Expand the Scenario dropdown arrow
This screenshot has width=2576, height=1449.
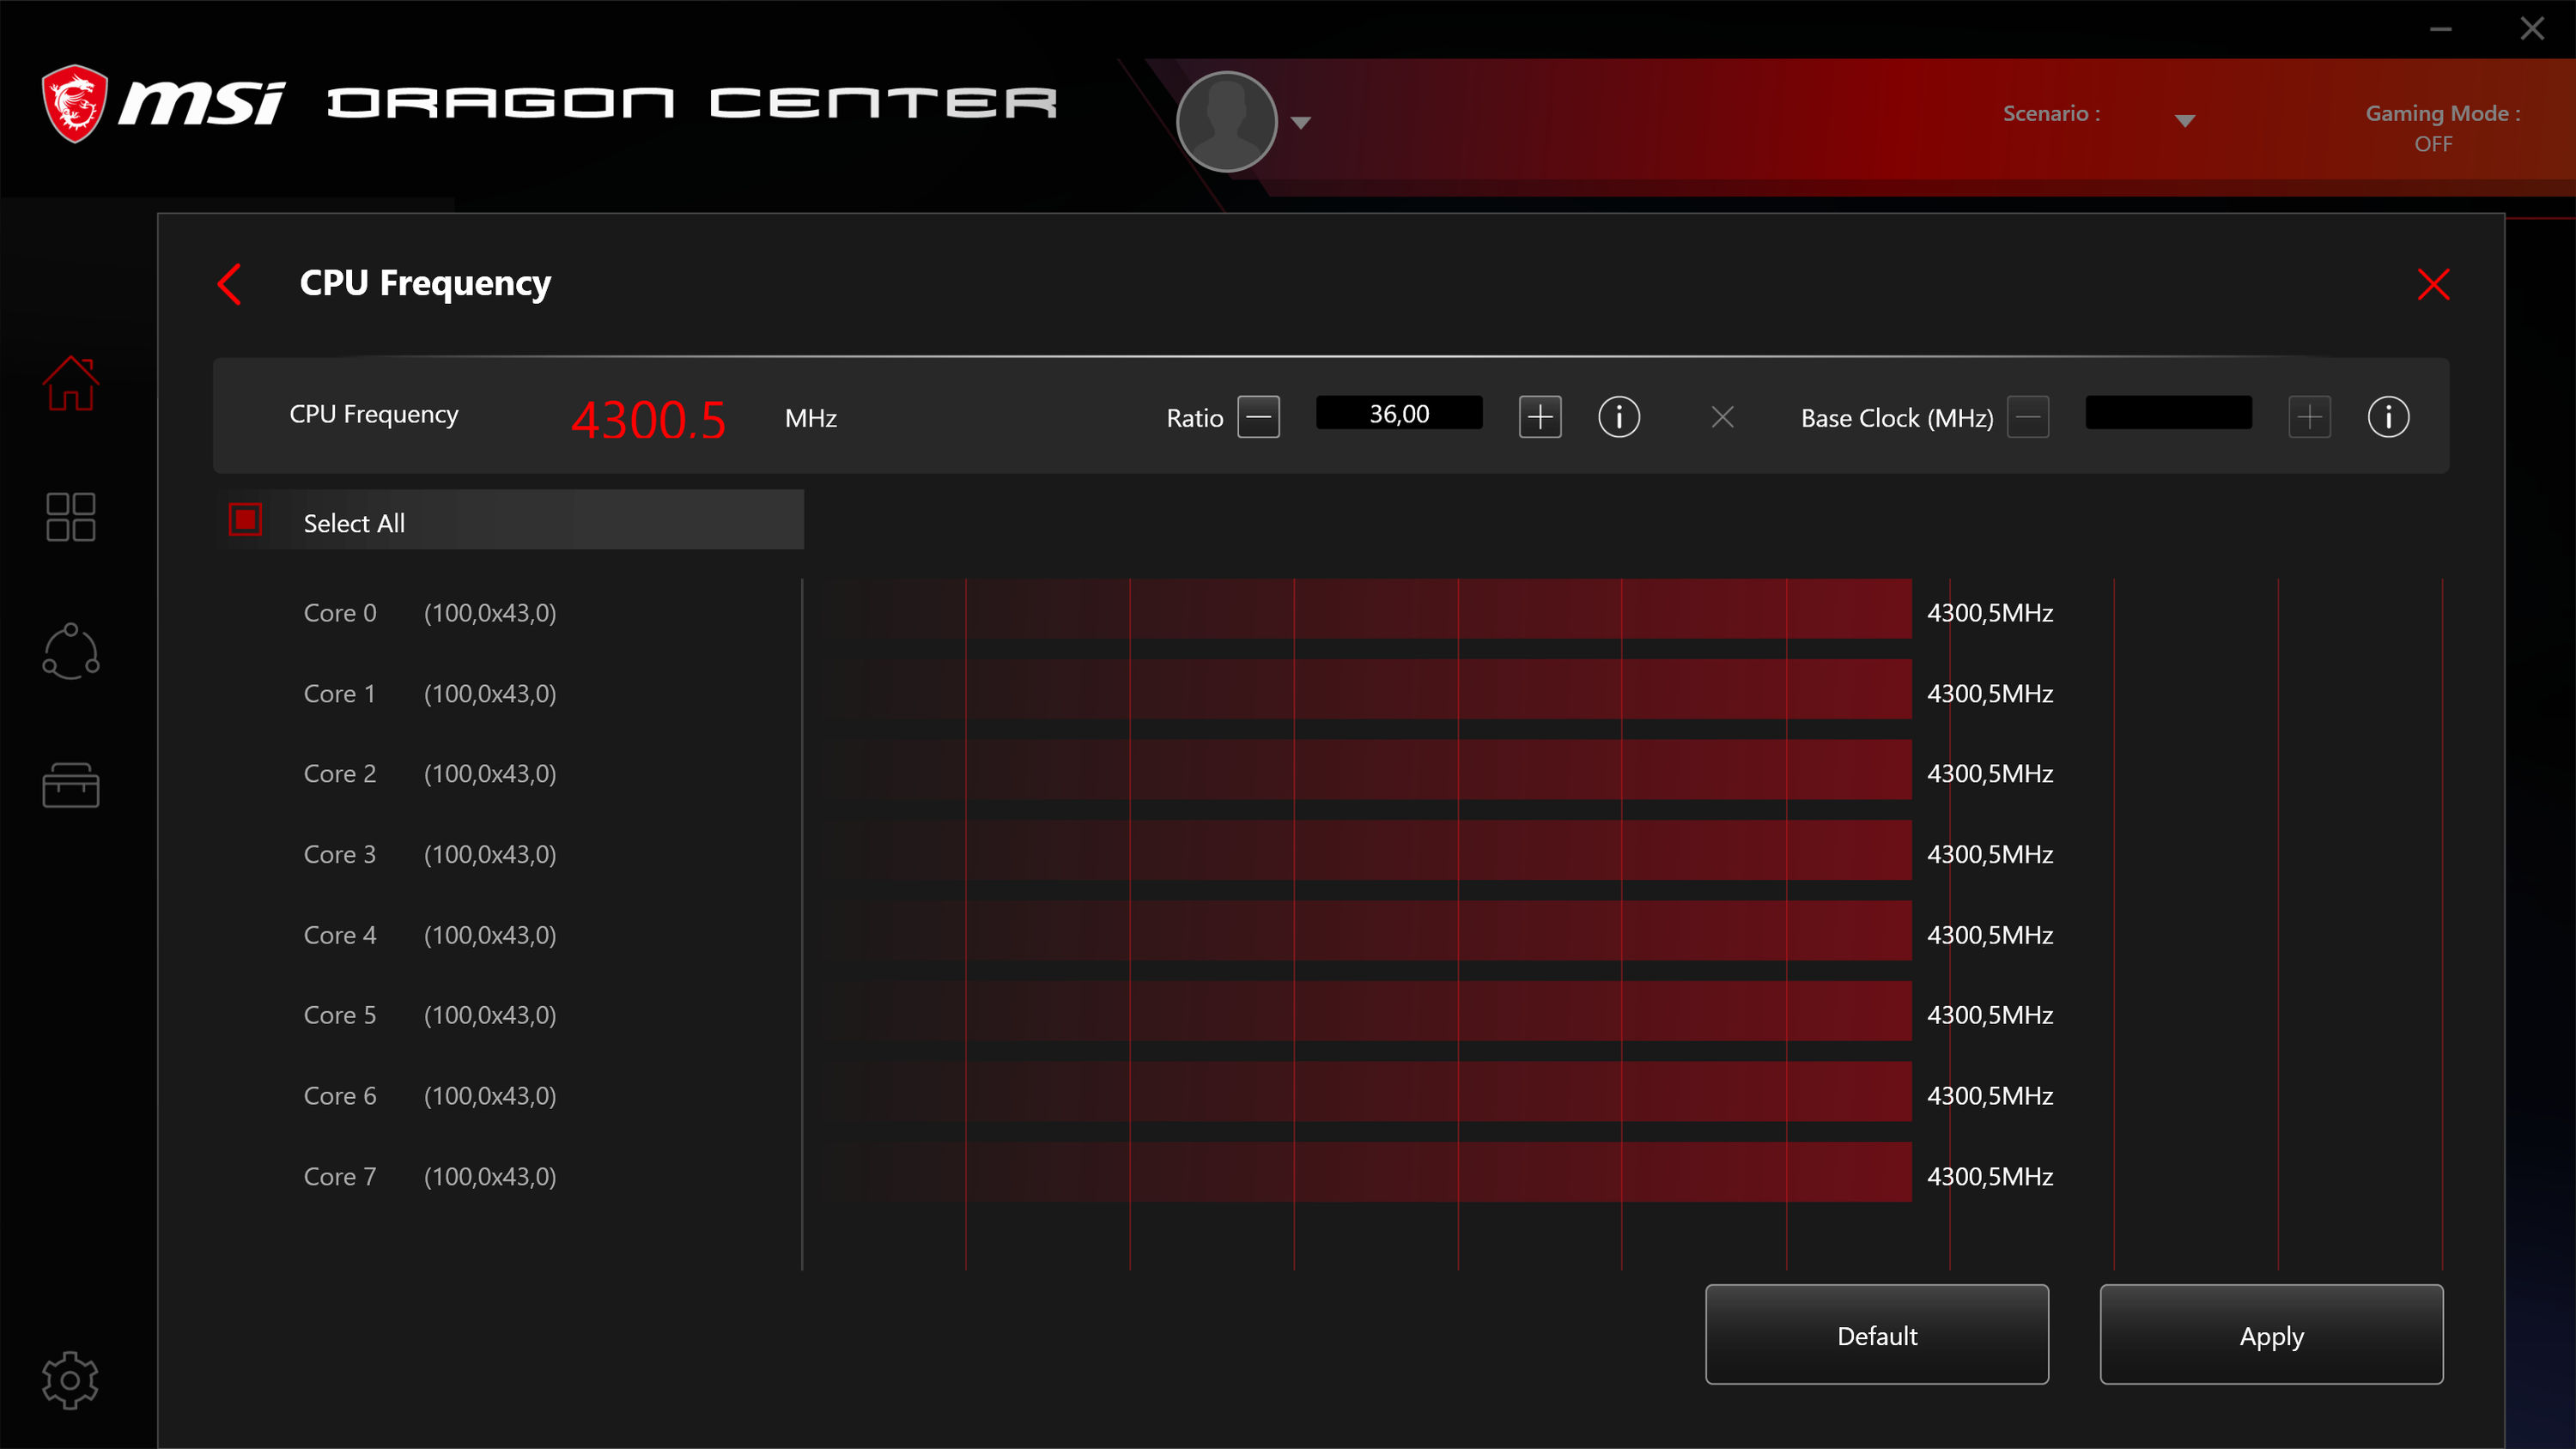2184,121
